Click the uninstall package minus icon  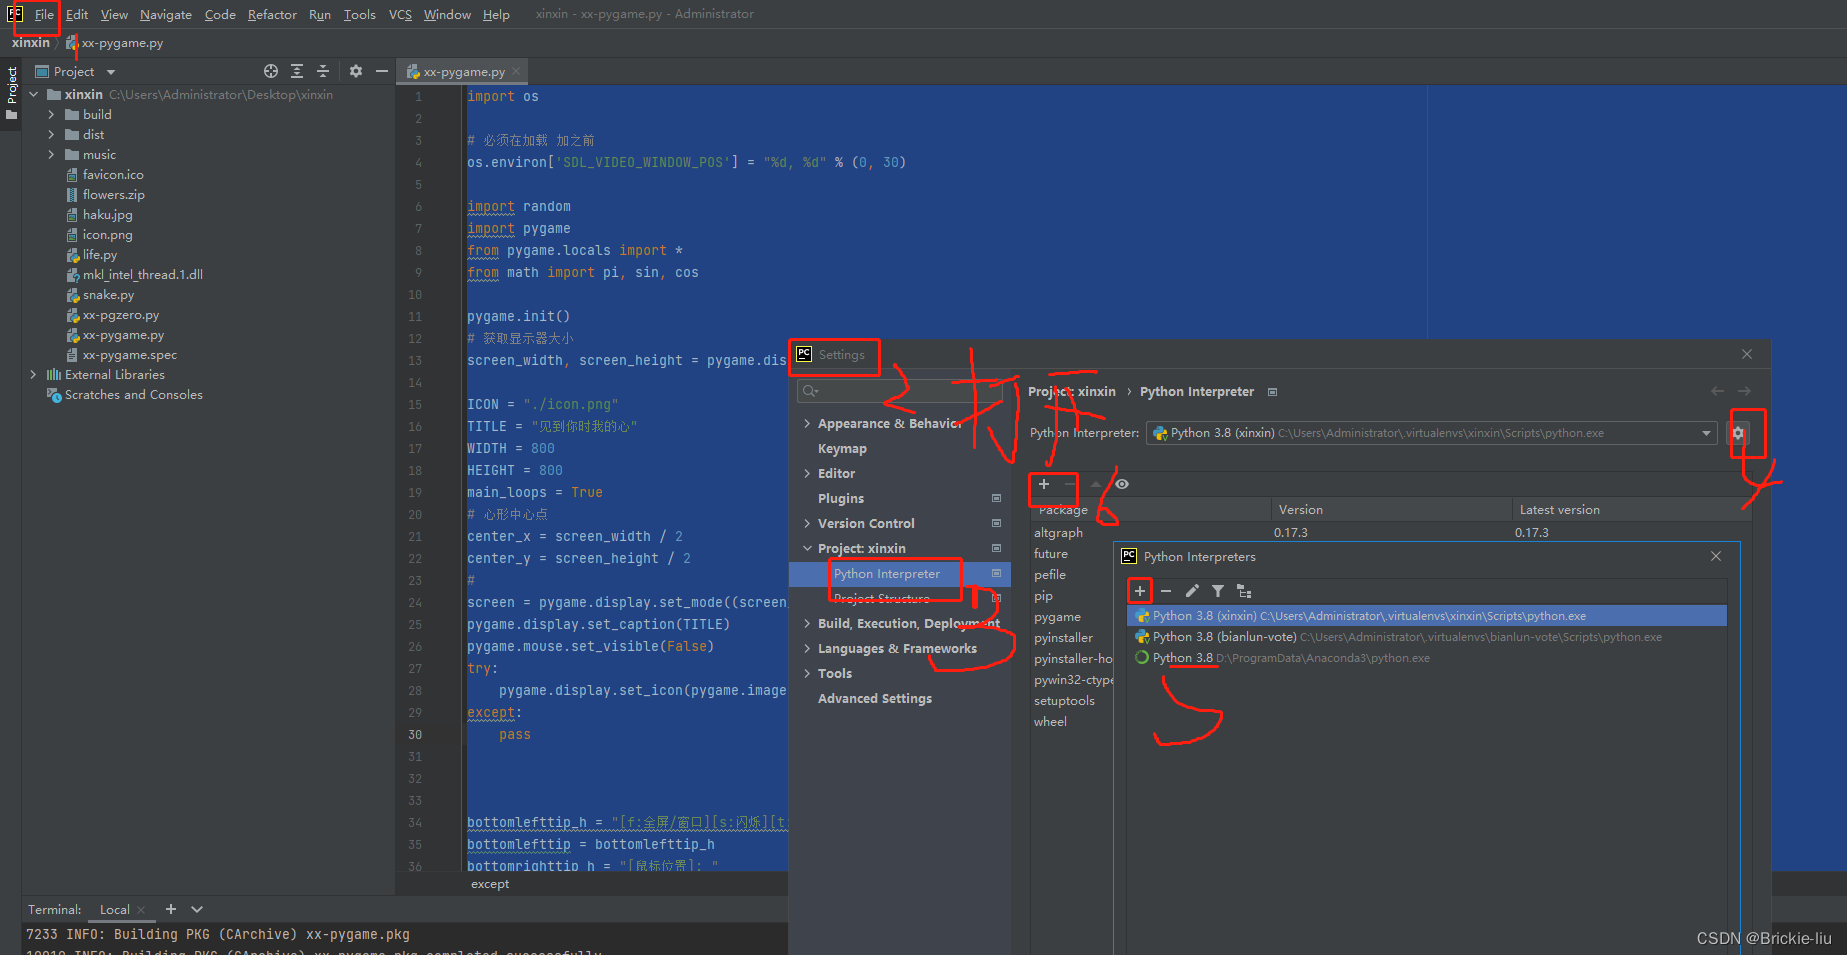pos(1069,484)
